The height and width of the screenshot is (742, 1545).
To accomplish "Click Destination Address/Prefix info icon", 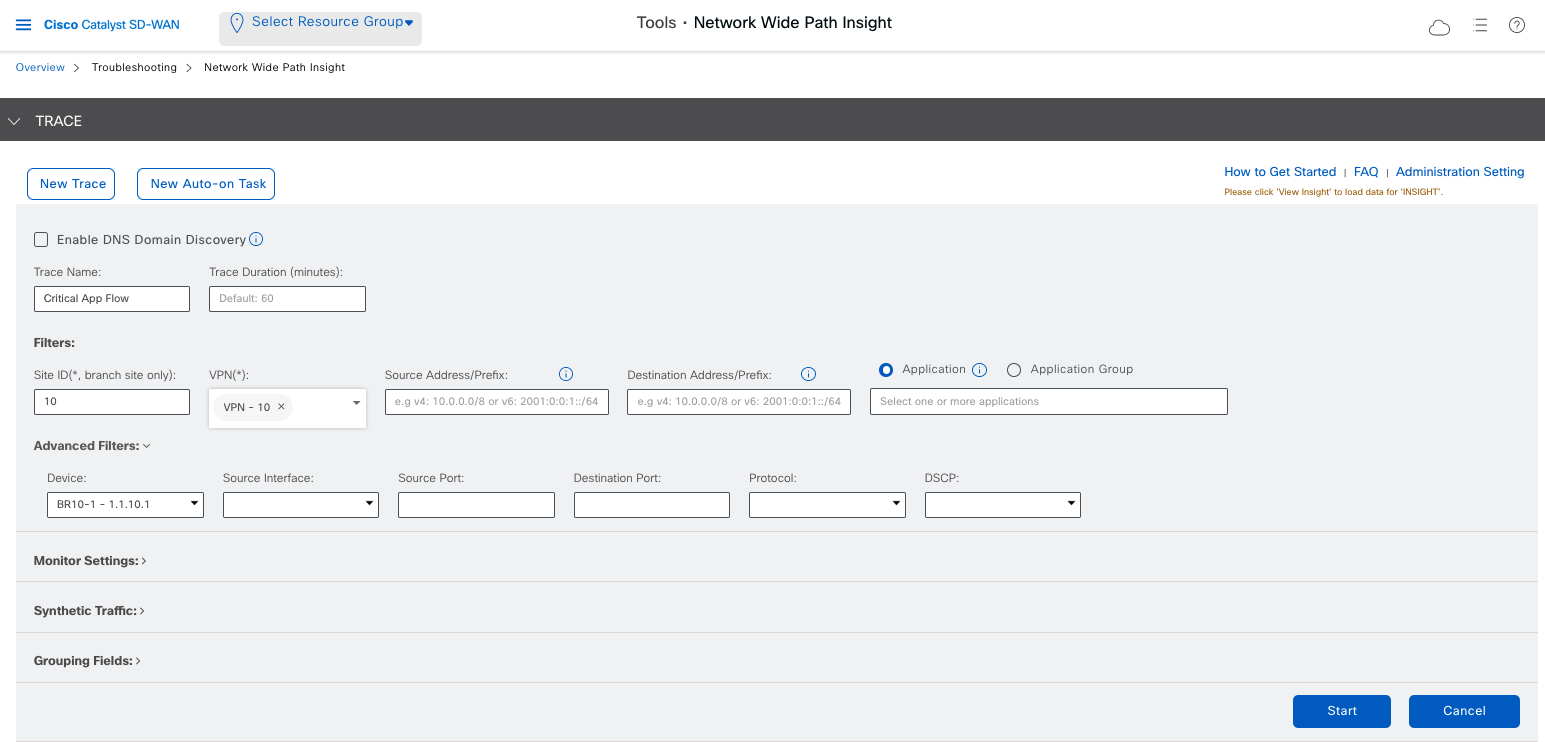I will (x=809, y=374).
